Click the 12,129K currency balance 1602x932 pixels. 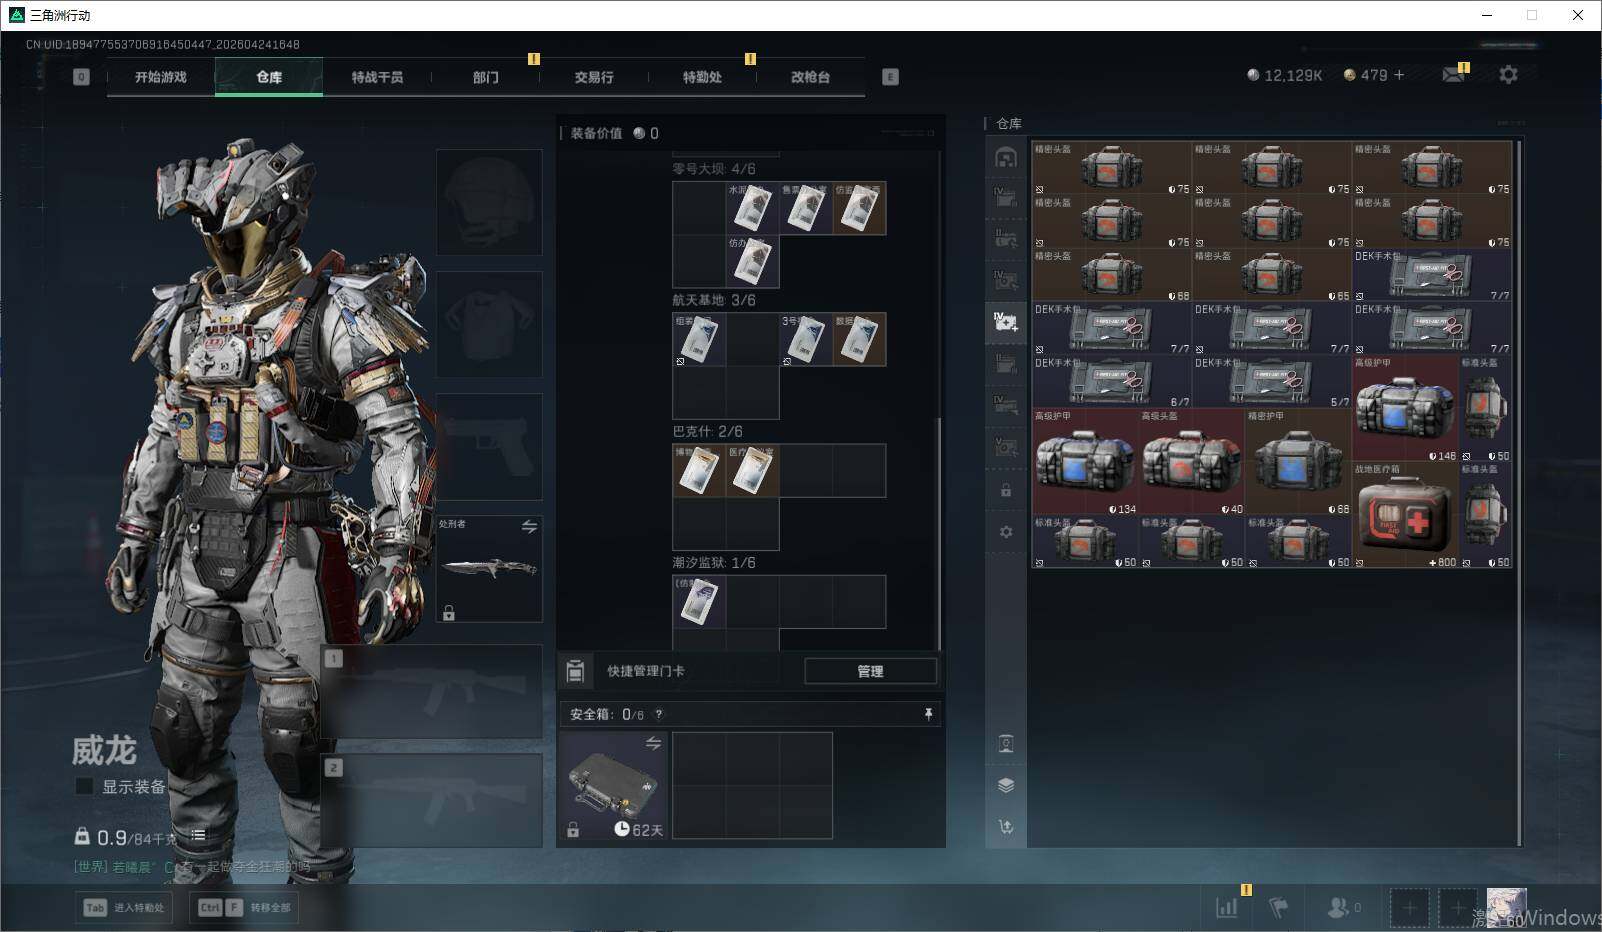1285,75
